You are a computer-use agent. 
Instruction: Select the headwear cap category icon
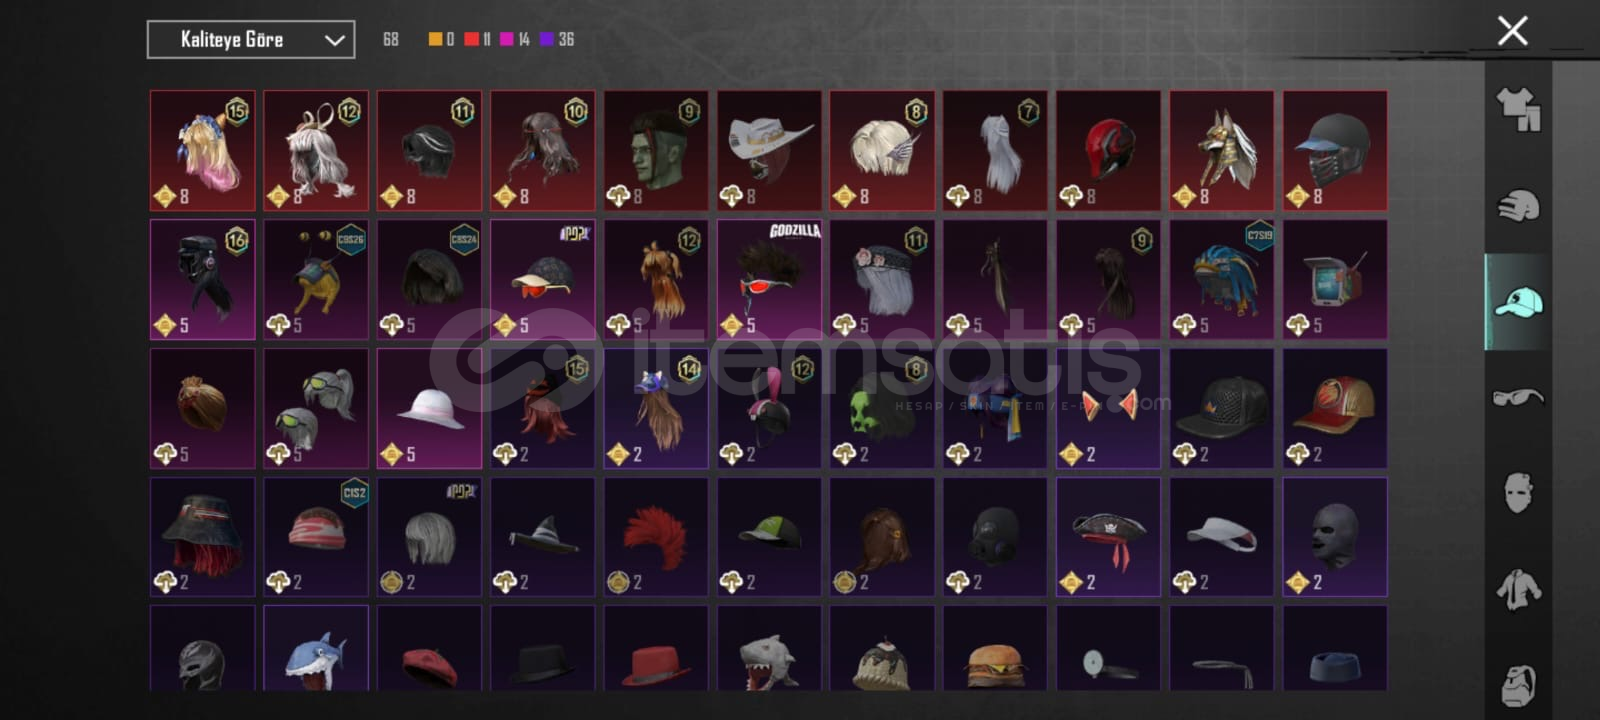point(1518,301)
